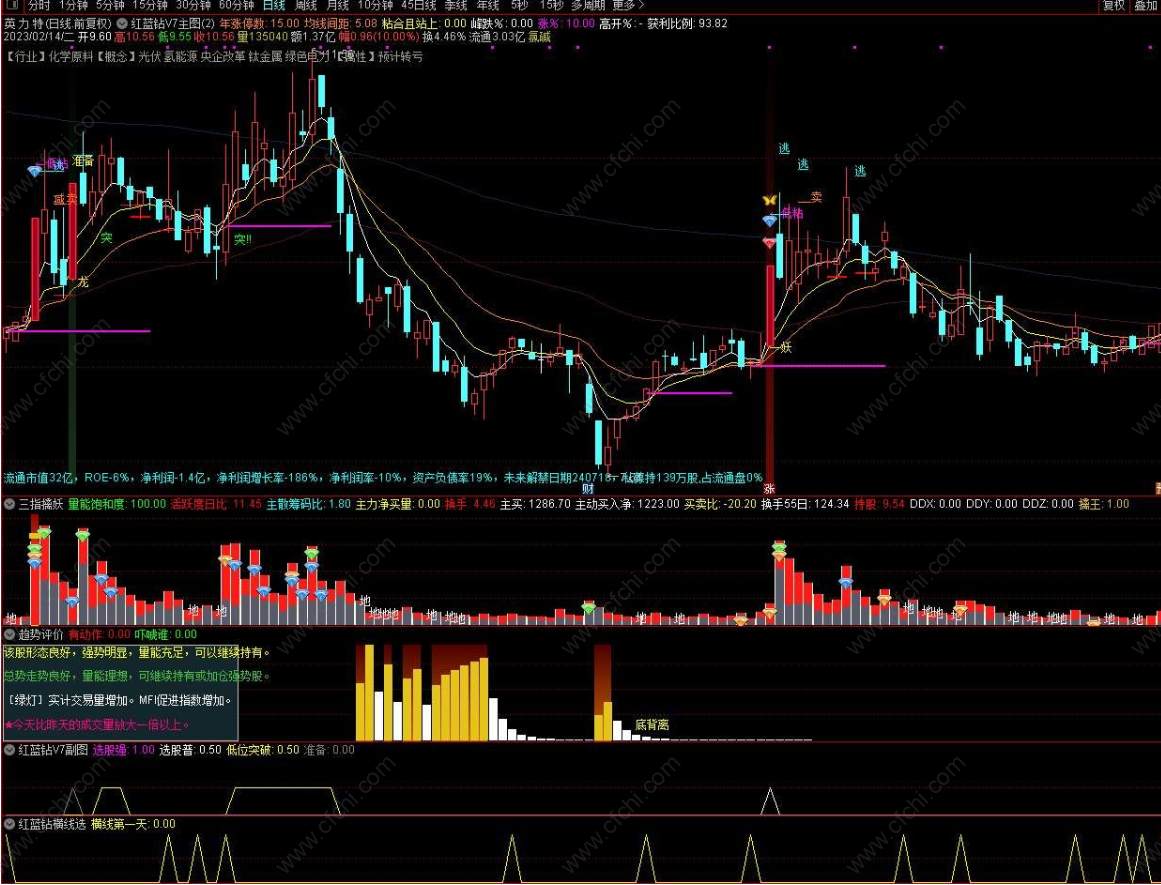Screen dimensions: 1161x885
Task: Switch to the 15秒 period
Action: [551, 5]
